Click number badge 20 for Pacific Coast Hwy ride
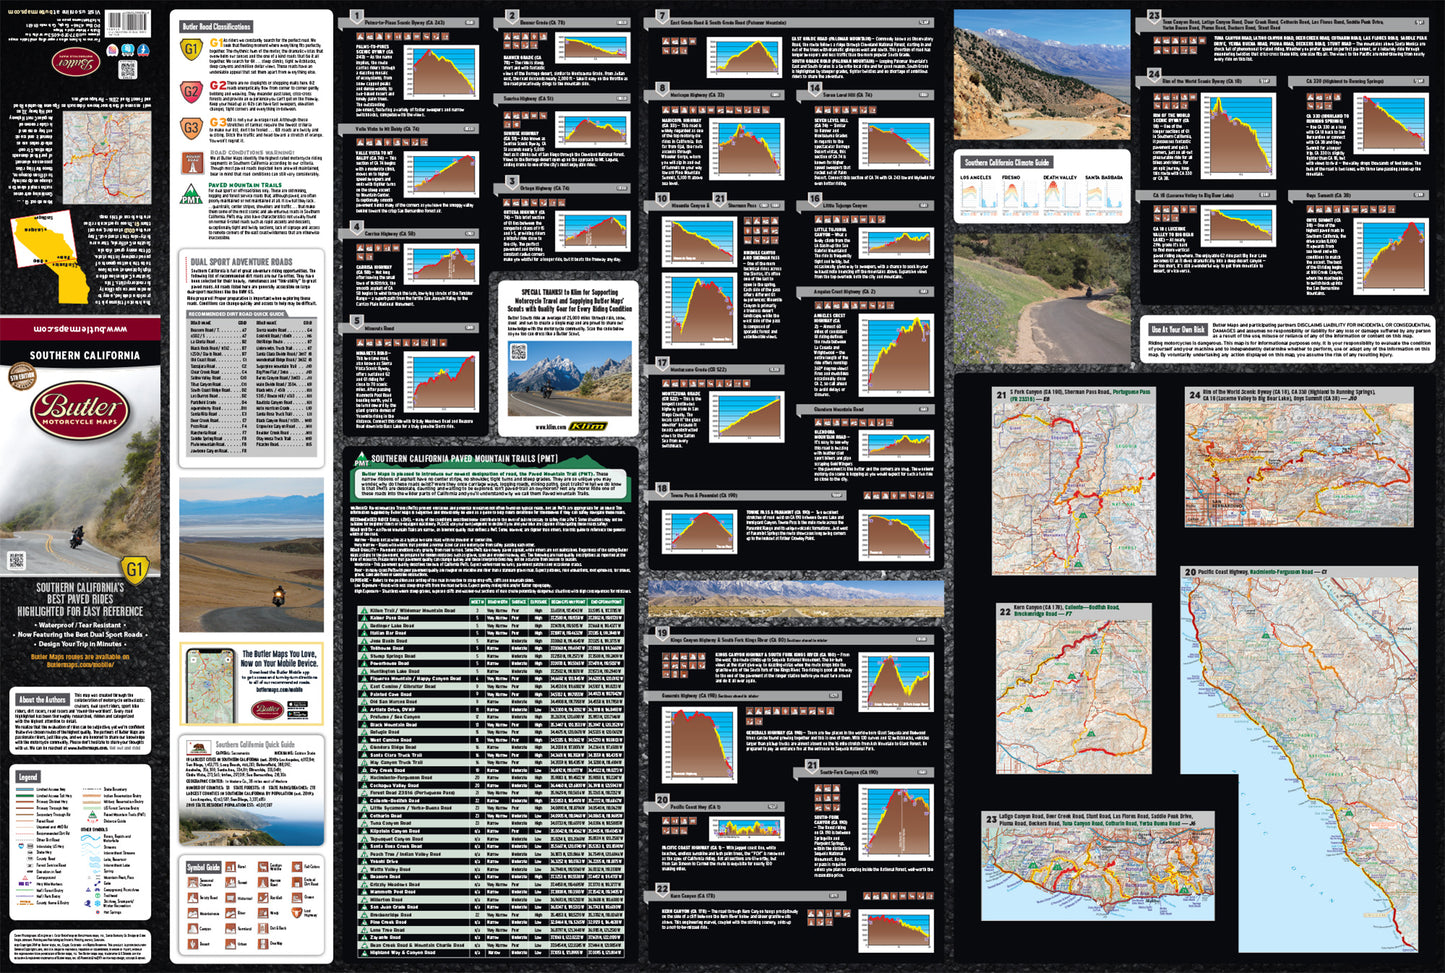This screenshot has width=1445, height=973. point(662,800)
